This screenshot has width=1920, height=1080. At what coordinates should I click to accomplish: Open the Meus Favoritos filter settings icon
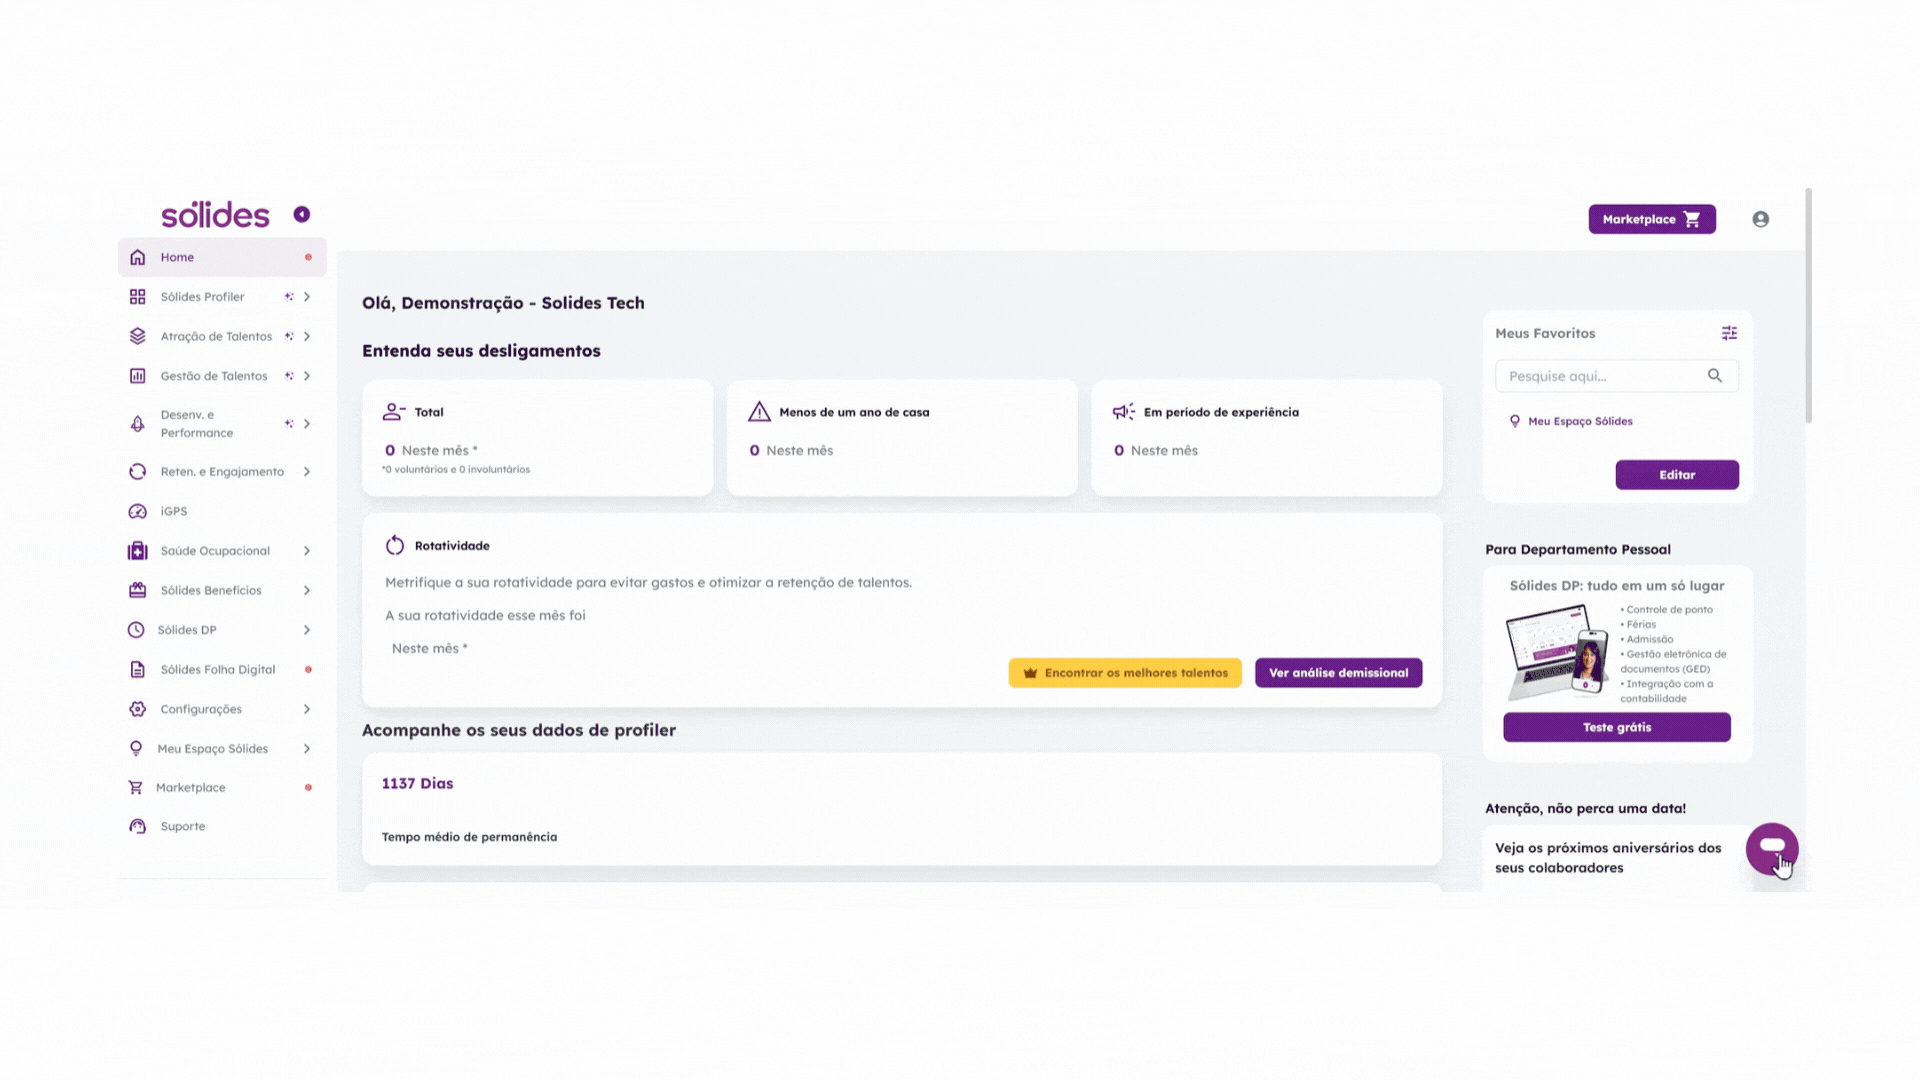[1729, 333]
